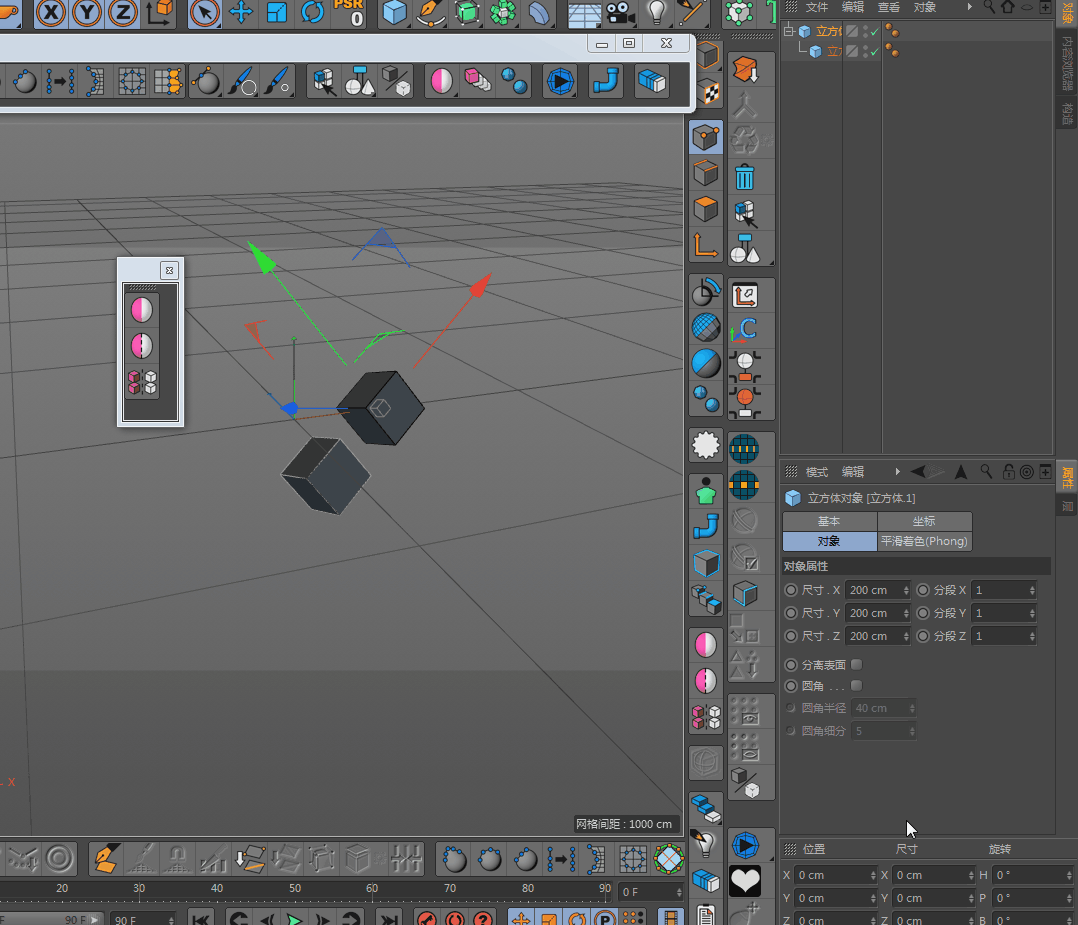This screenshot has height=925, width=1078.
Task: Click frame 50 on the timeline ruler
Action: click(x=295, y=888)
